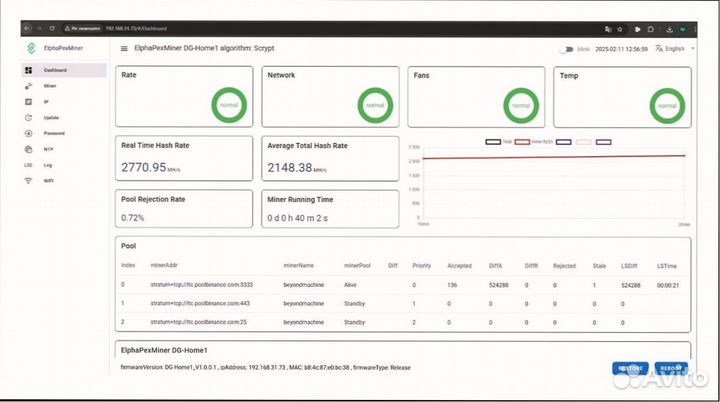This screenshot has height=402, width=720.
Task: Collapse the sidebar with the hamburger icon
Action: [x=124, y=48]
